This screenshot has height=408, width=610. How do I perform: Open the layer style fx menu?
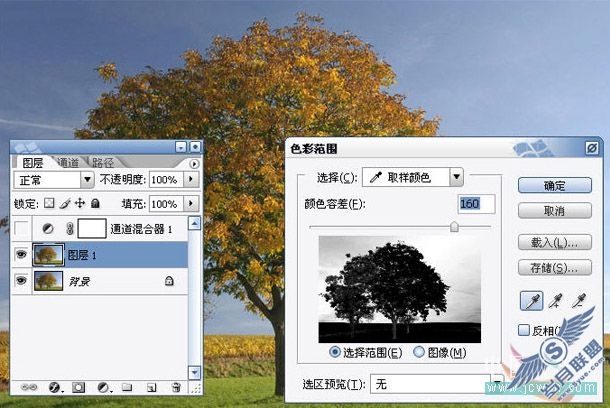[x=55, y=387]
